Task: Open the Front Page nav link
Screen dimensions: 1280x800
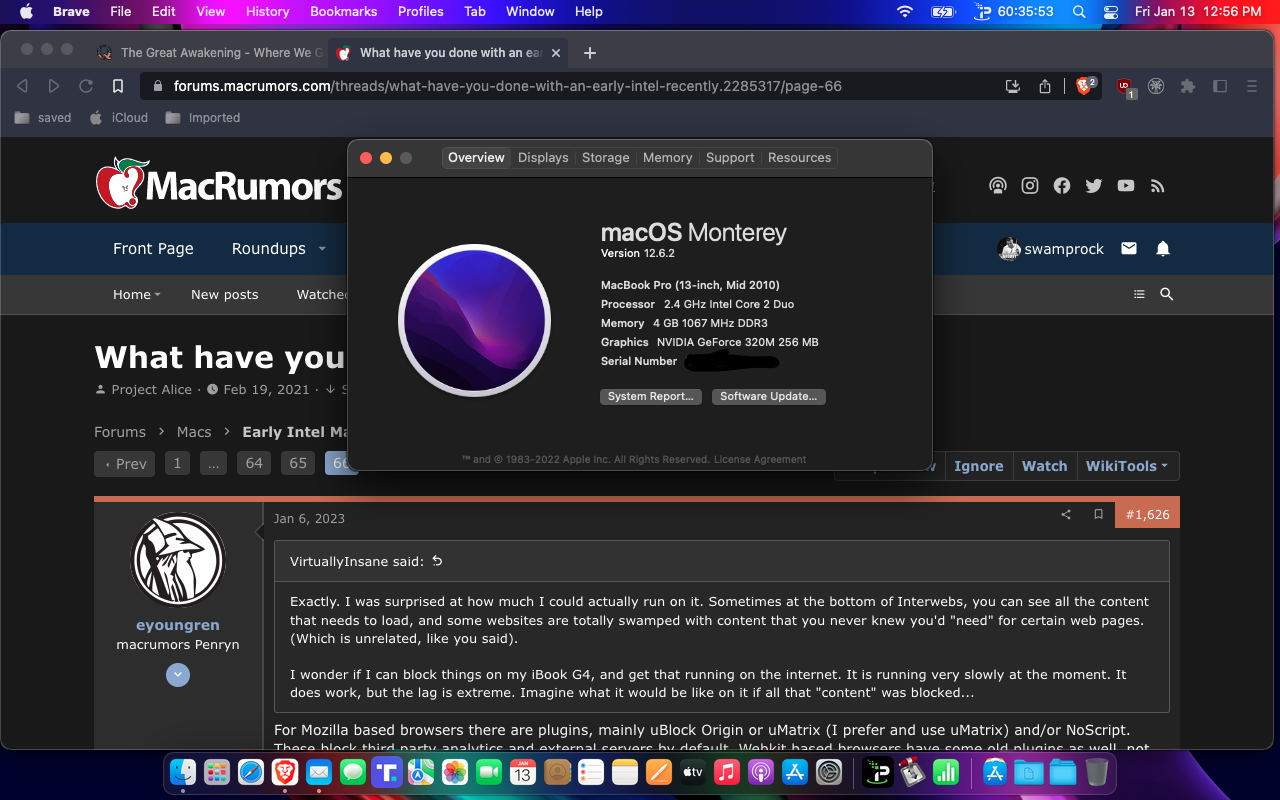Action: tap(153, 249)
